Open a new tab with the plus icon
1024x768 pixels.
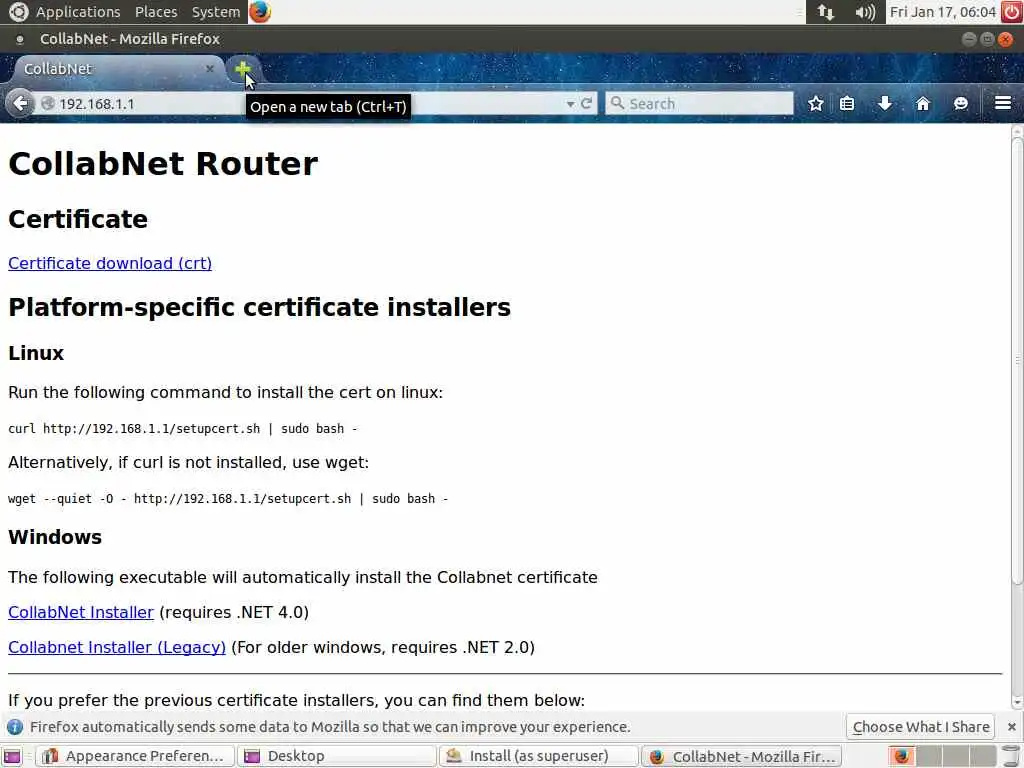[x=243, y=69]
